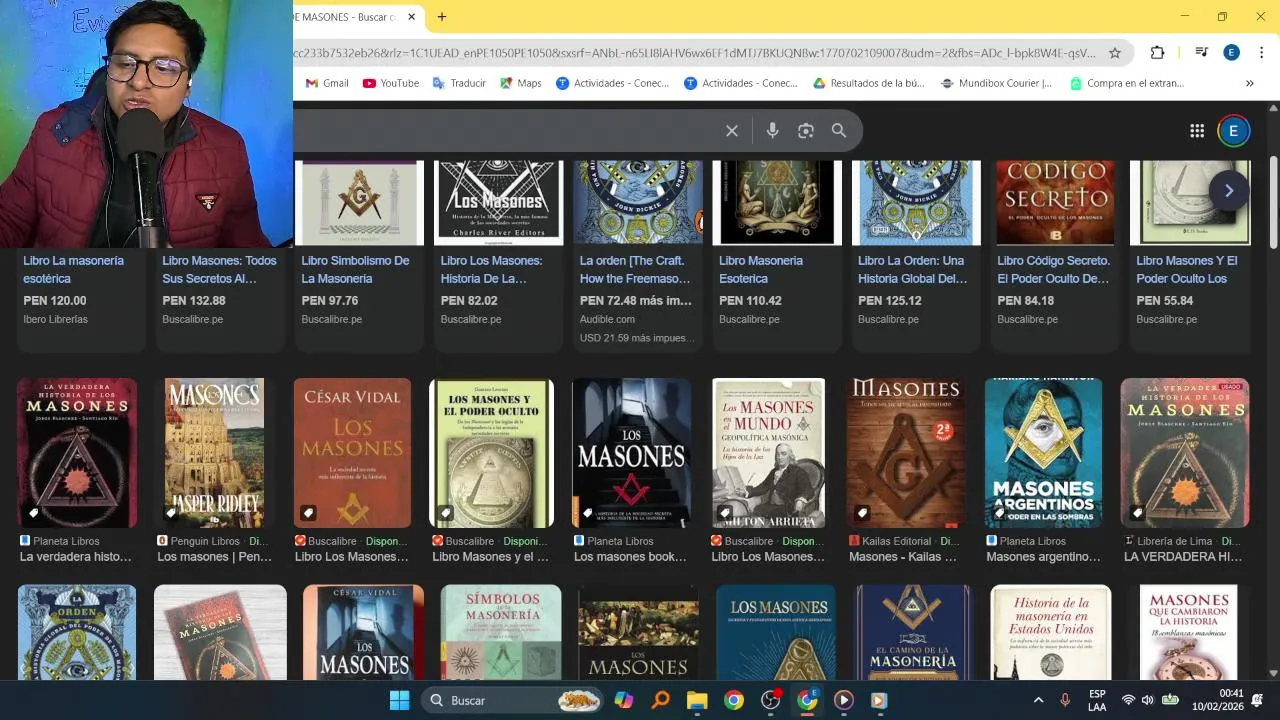The height and width of the screenshot is (720, 1280).
Task: Open the Chrome extensions puzzle icon
Action: (x=1157, y=53)
